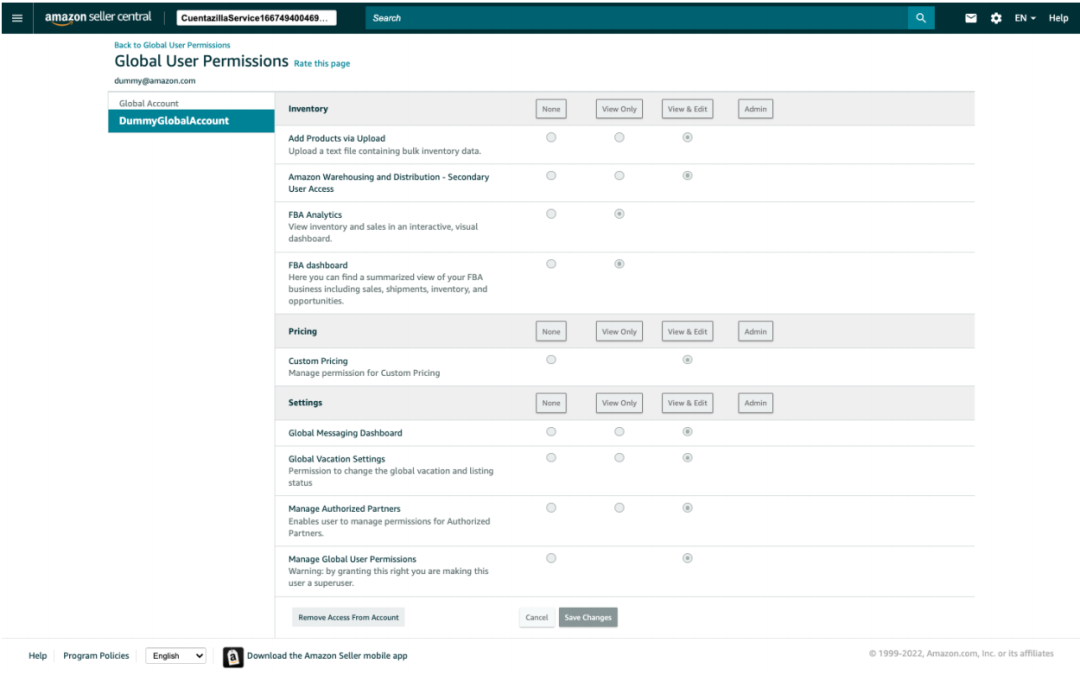This screenshot has width=1080, height=682.
Task: Select None for Global Vacation Settings
Action: 551,457
